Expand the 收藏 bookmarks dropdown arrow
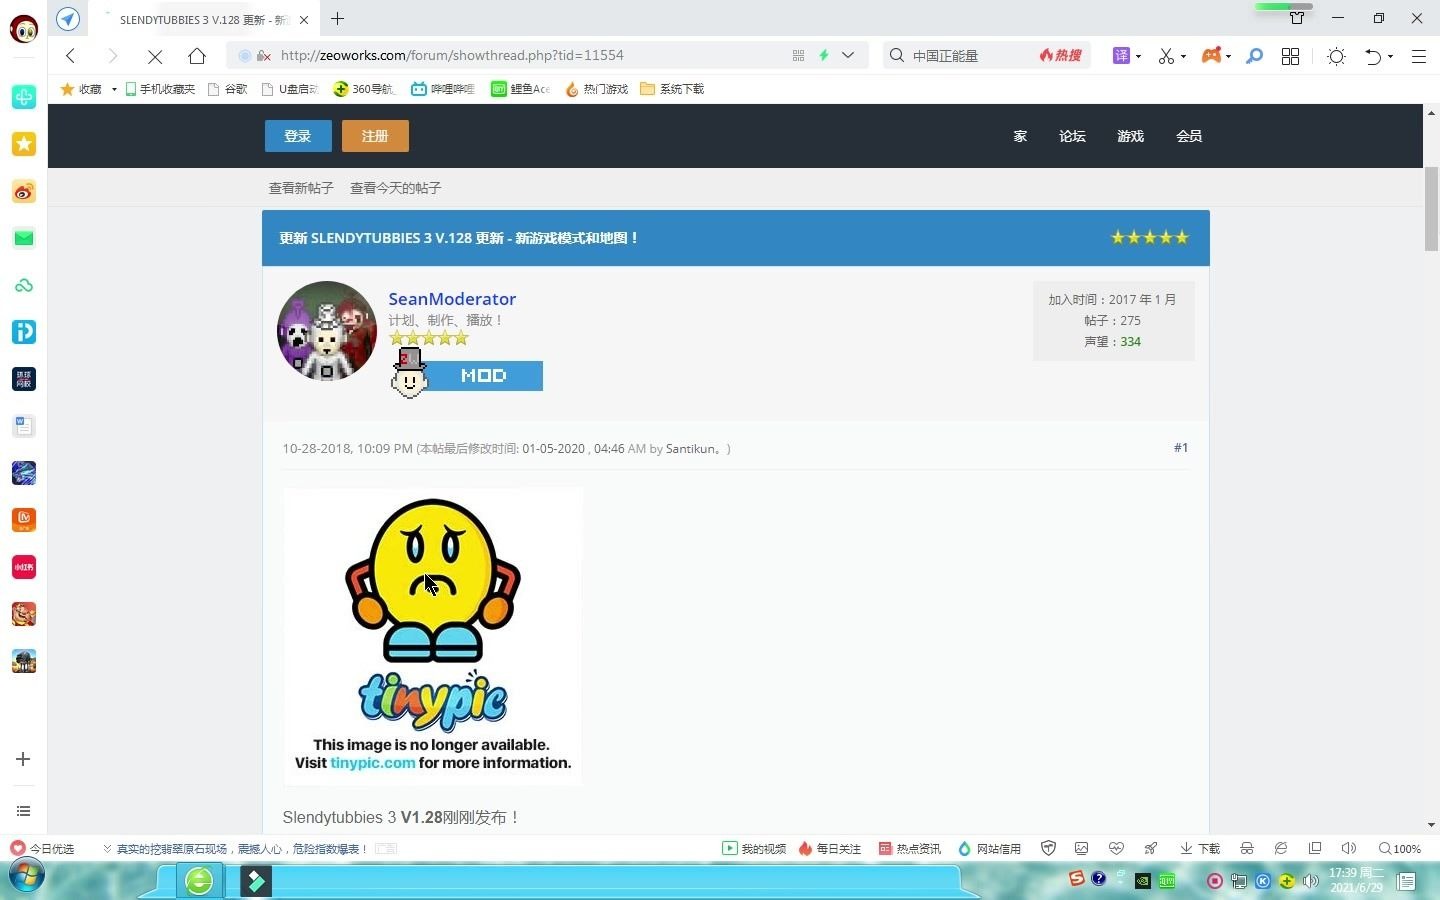This screenshot has height=900, width=1440. pyautogui.click(x=114, y=89)
